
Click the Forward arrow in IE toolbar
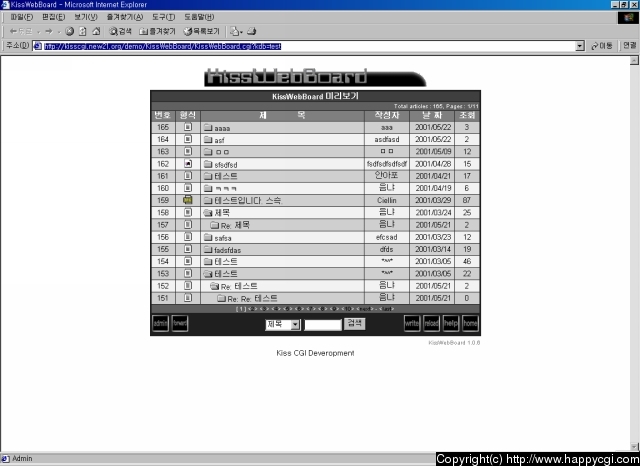[x=49, y=31]
